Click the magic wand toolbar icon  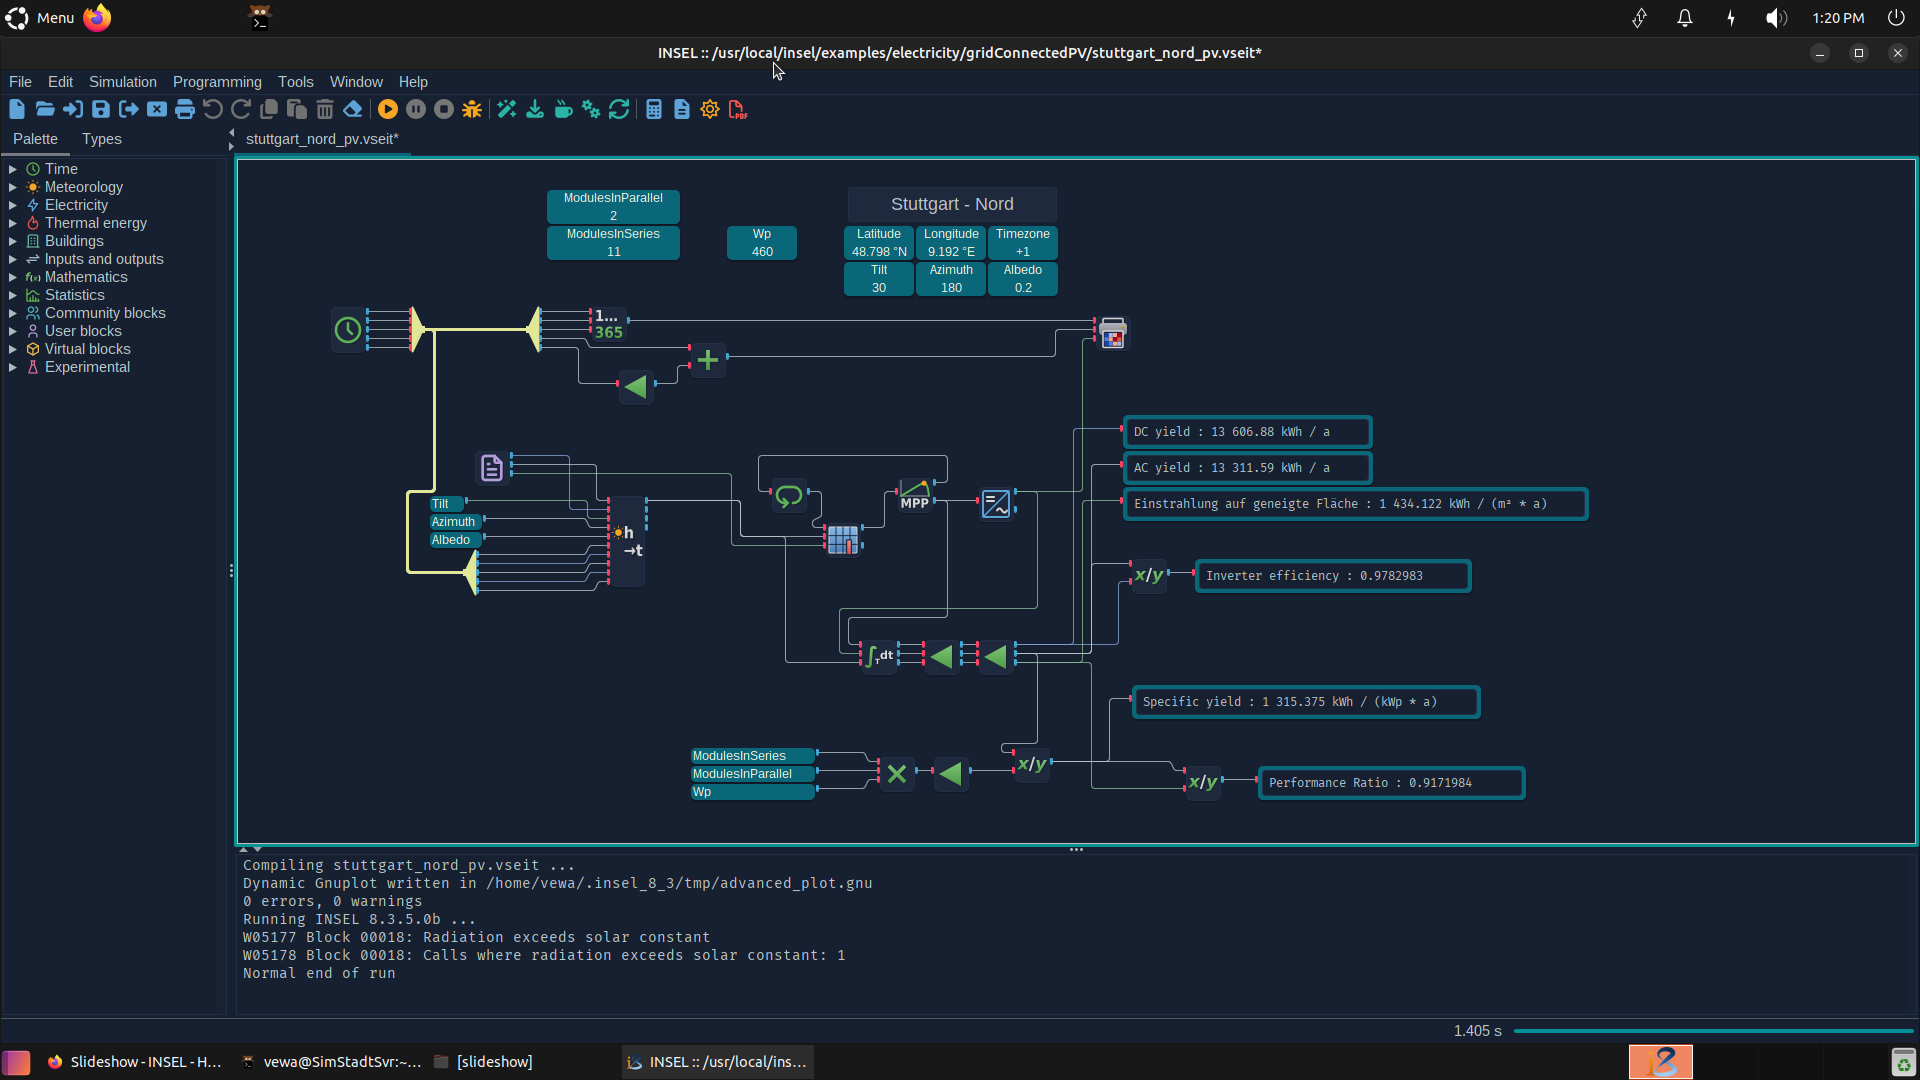[507, 110]
